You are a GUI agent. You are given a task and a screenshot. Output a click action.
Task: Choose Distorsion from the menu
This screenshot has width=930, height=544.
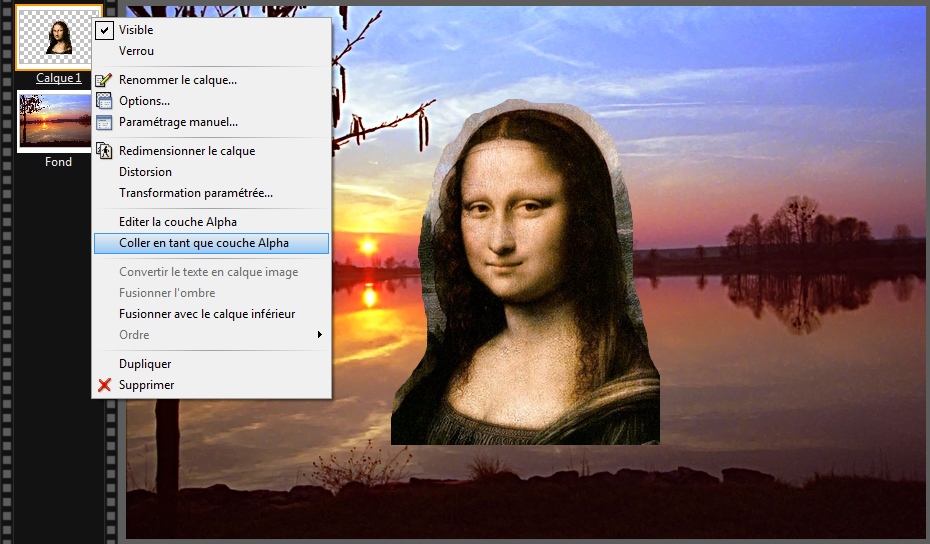145,172
